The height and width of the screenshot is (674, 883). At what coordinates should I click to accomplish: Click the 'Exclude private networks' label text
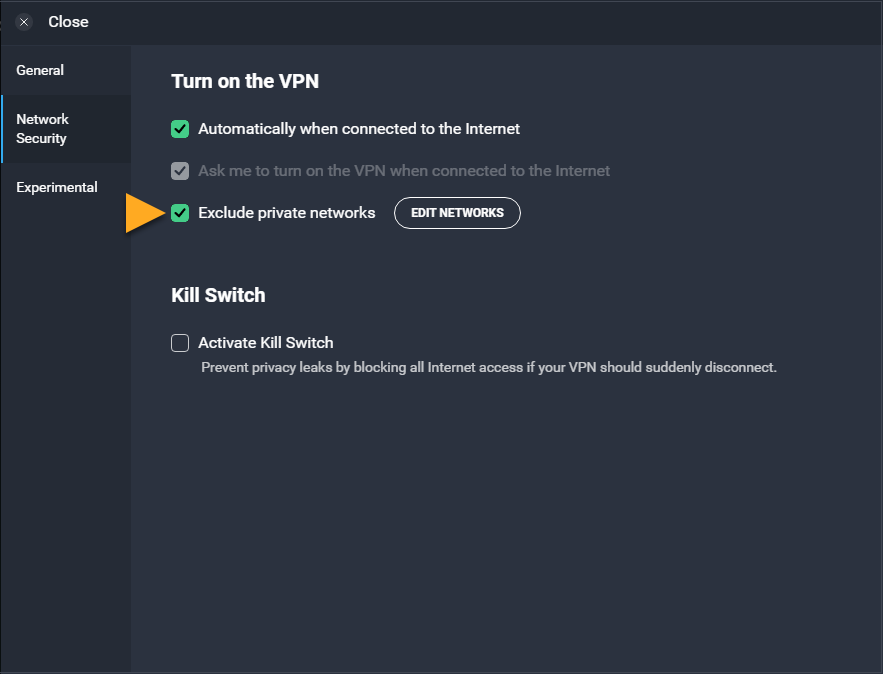point(287,213)
